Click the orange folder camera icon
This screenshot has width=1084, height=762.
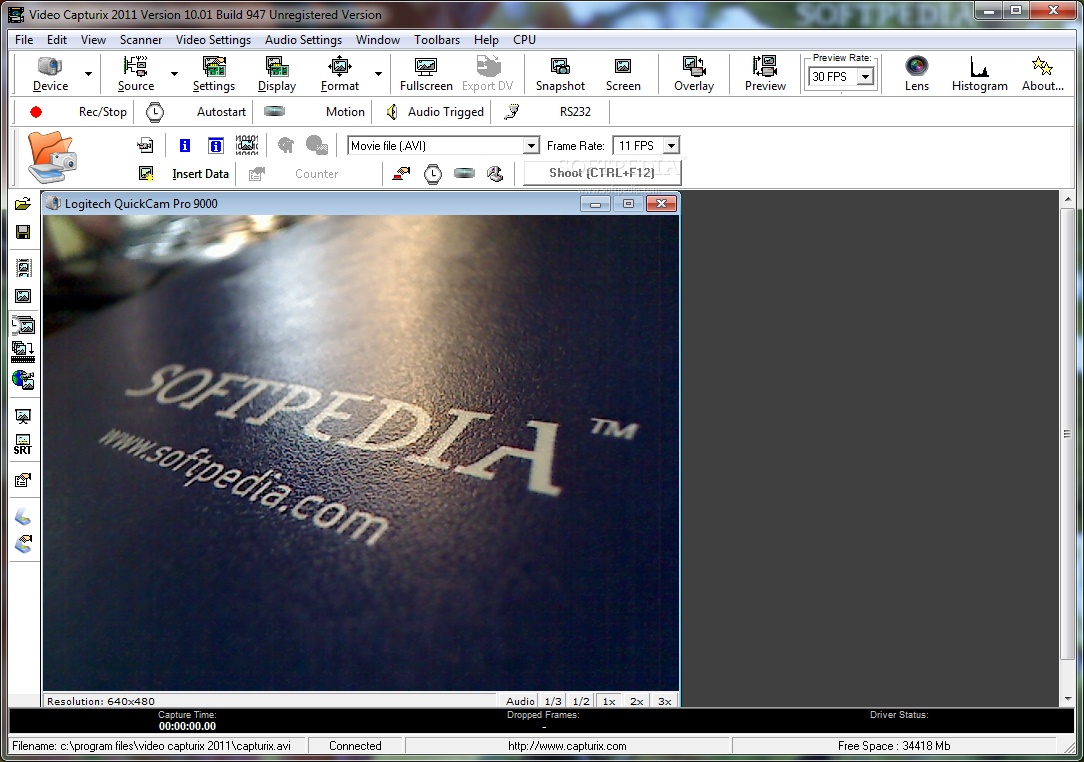pyautogui.click(x=51, y=158)
